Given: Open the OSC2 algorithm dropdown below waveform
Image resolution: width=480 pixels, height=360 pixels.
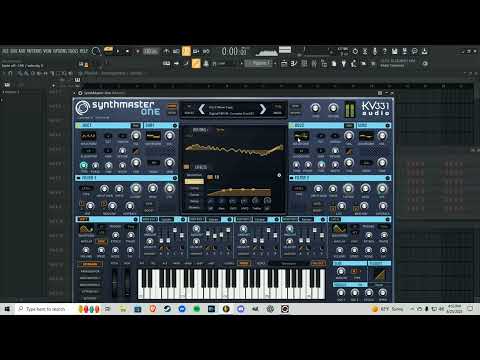Looking at the screenshot, I should pos(301,151).
